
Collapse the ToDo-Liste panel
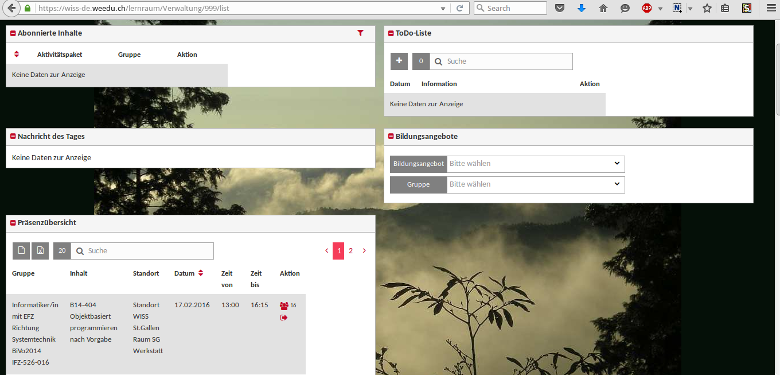[391, 33]
